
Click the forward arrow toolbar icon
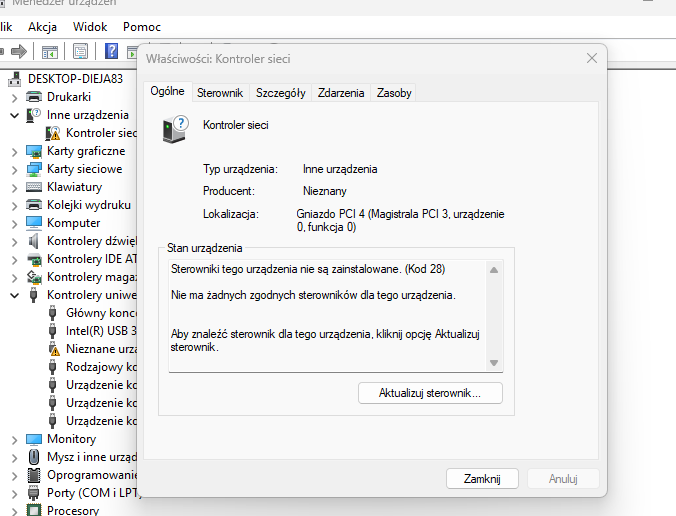[x=19, y=52]
